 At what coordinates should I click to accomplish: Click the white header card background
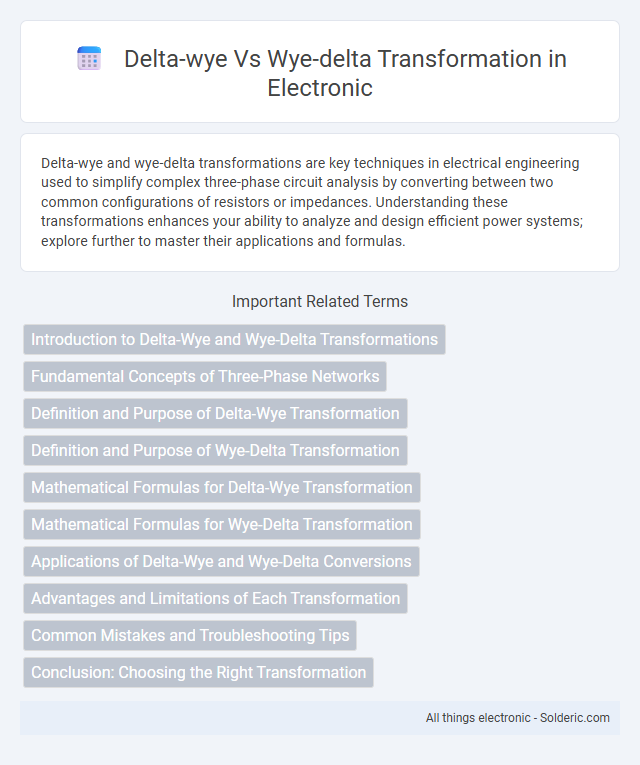[320, 71]
